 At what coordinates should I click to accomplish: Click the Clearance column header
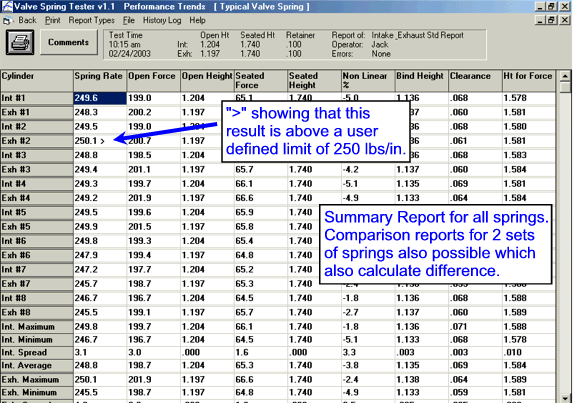tap(475, 80)
